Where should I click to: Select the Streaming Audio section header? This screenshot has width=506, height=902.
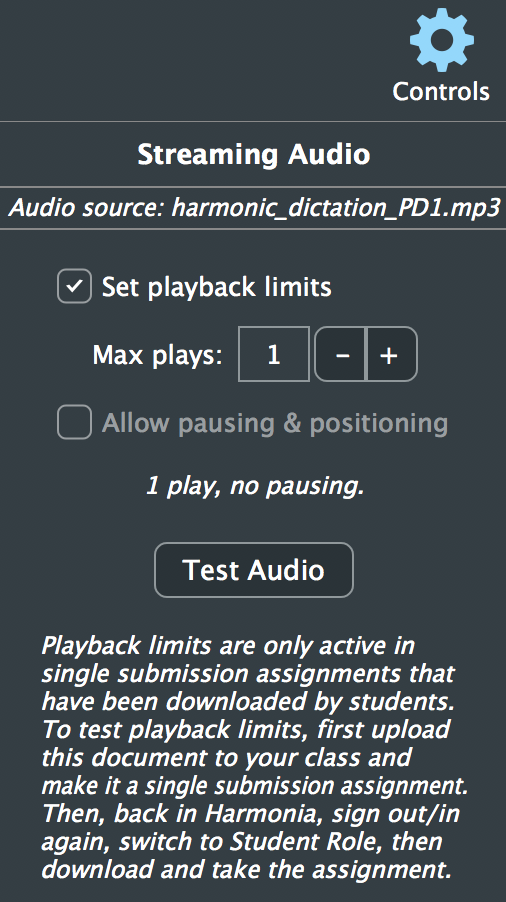click(254, 154)
